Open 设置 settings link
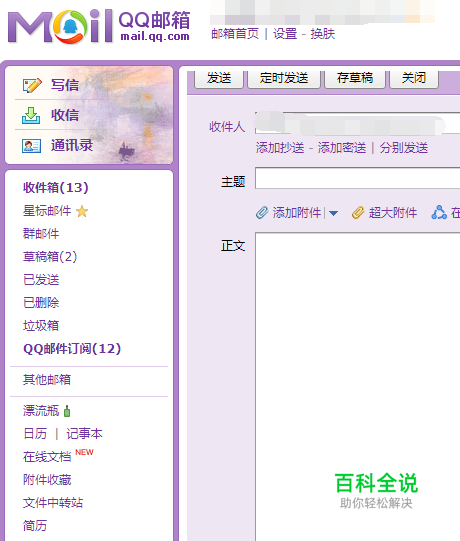The height and width of the screenshot is (541, 460). pyautogui.click(x=285, y=34)
